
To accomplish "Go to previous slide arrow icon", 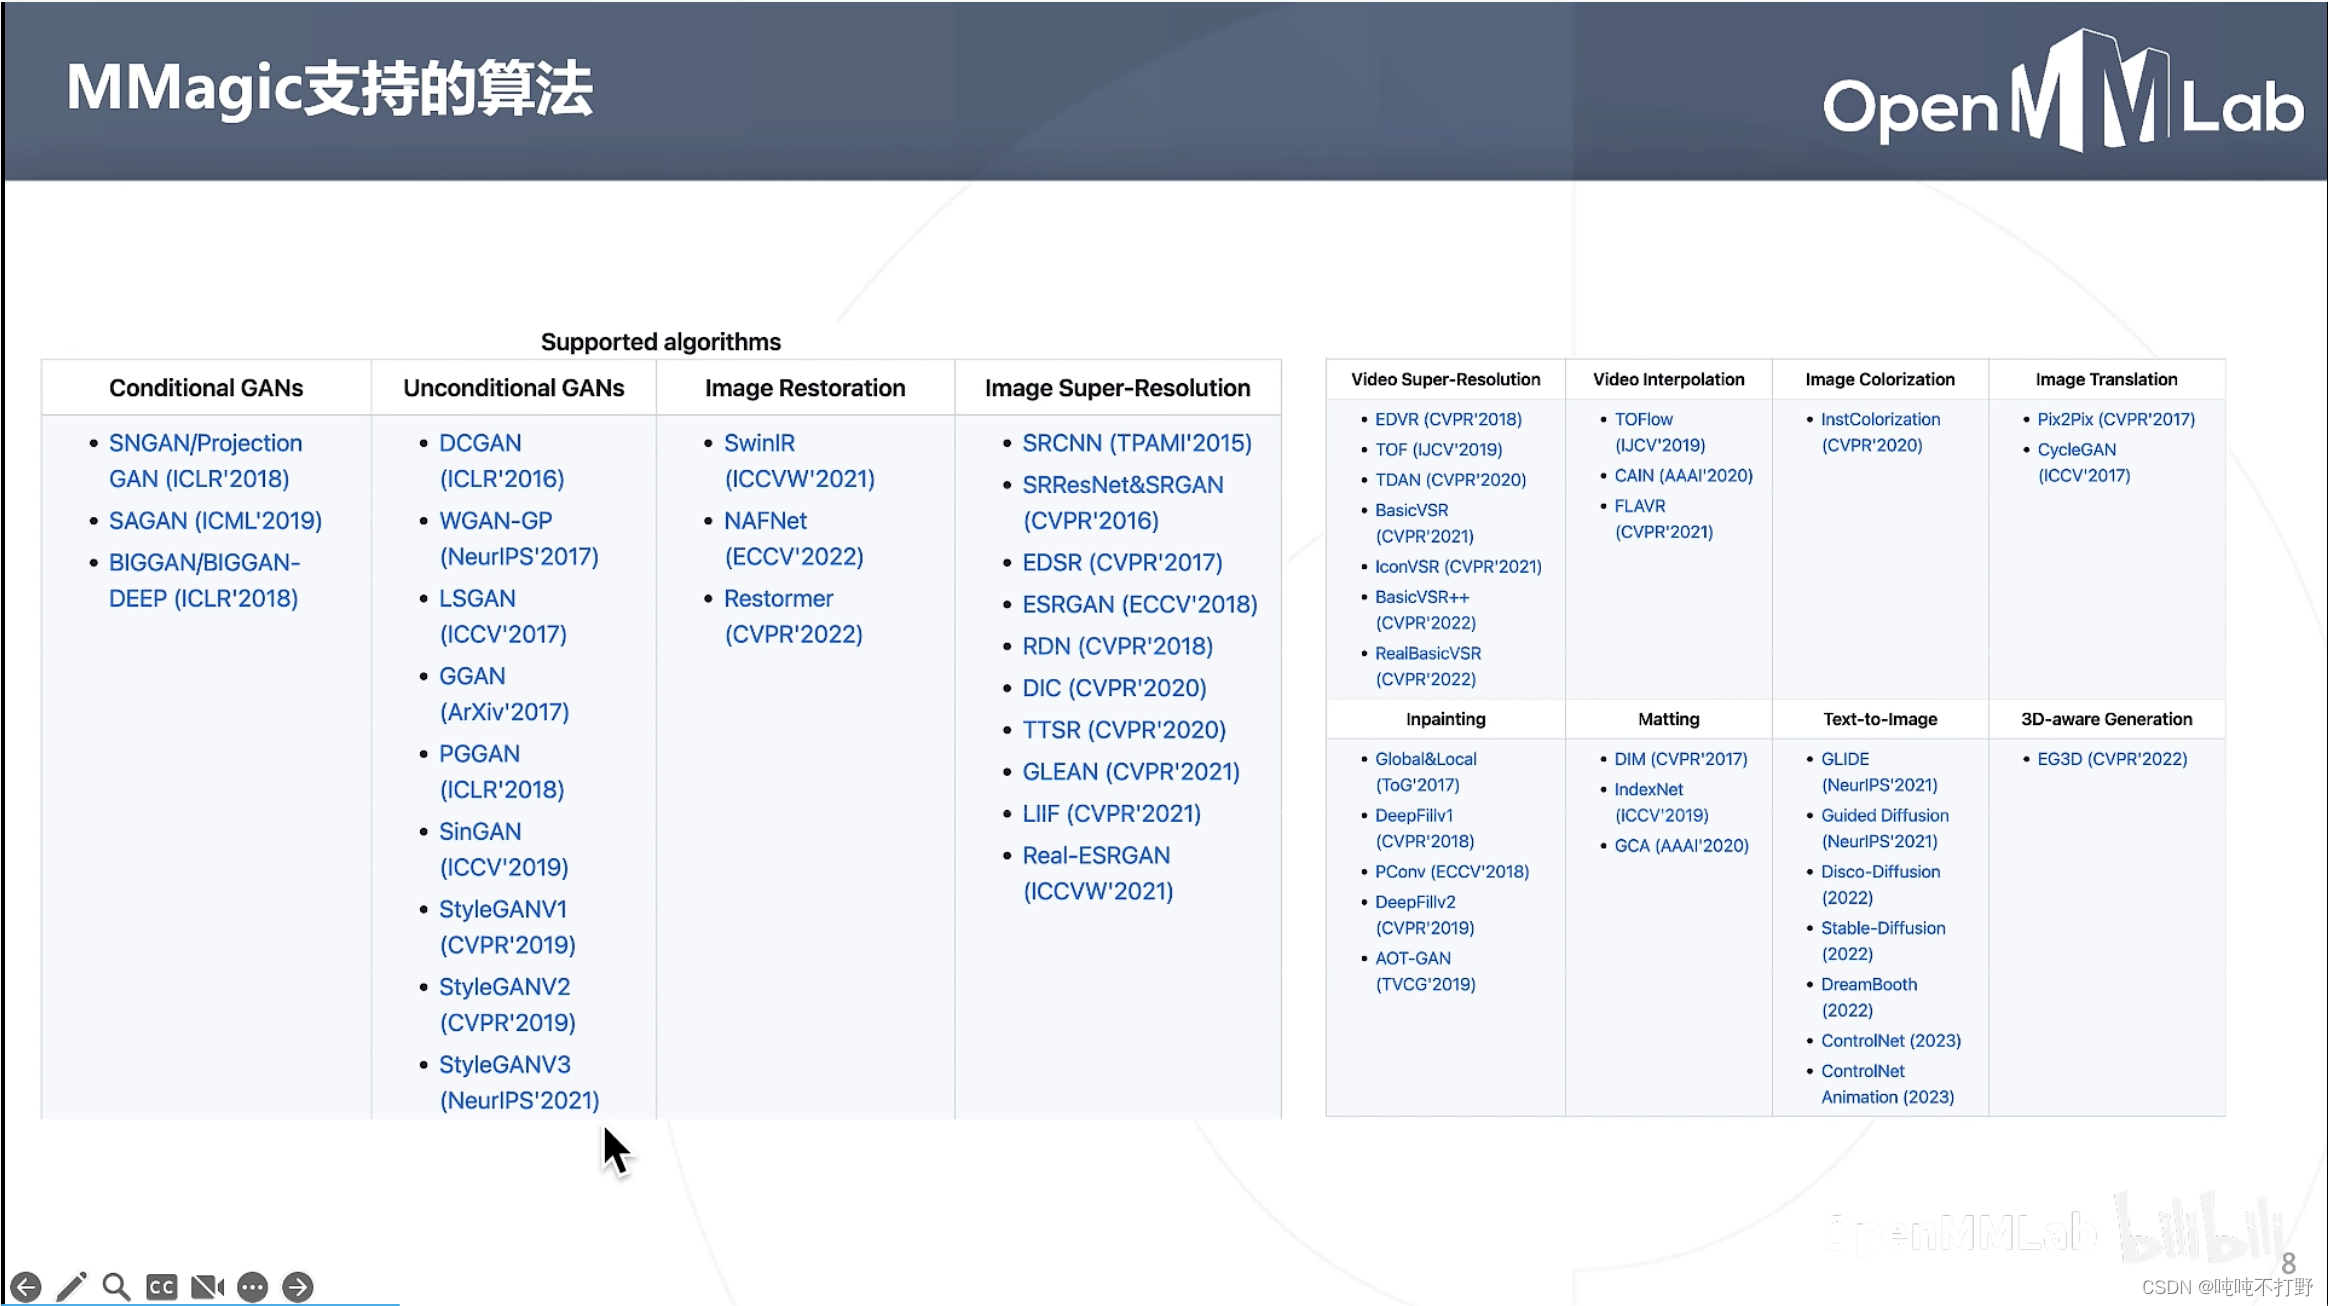I will (26, 1286).
